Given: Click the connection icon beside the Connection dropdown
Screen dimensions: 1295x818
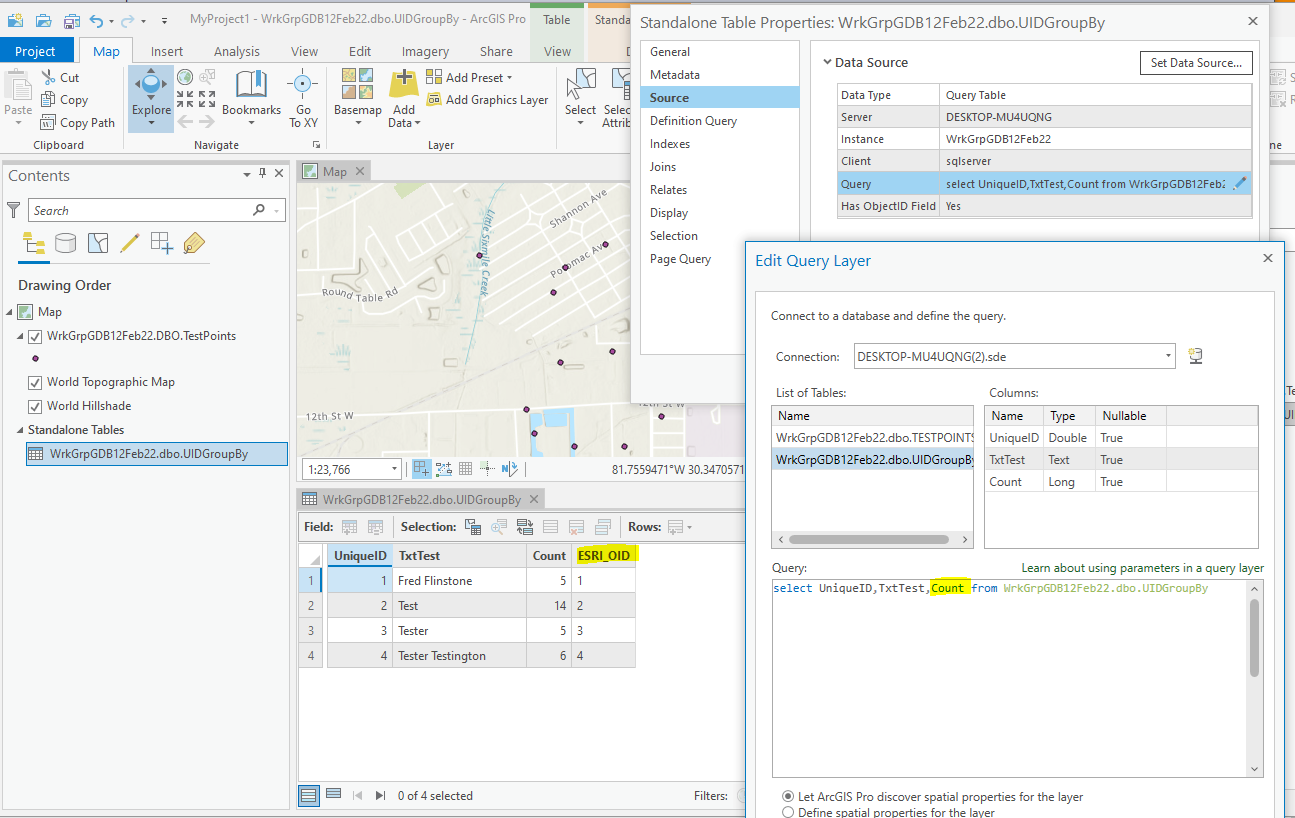Looking at the screenshot, I should [1194, 357].
